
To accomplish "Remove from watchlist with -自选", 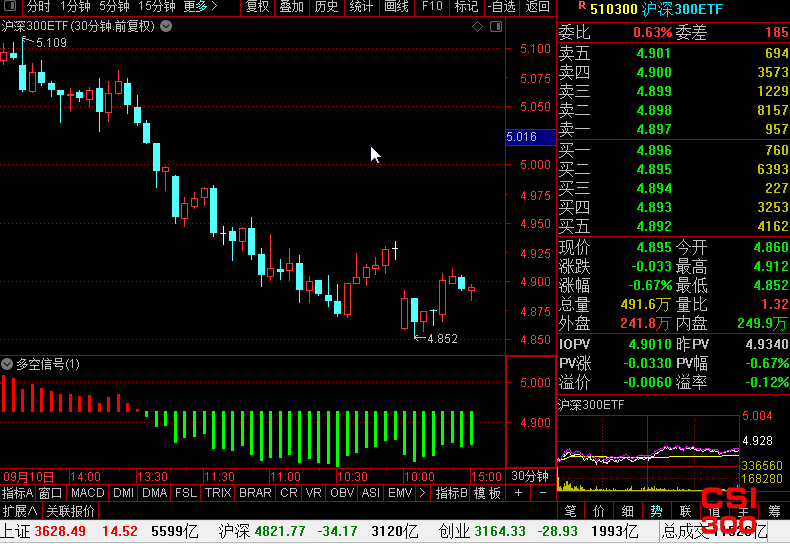I will (501, 7).
